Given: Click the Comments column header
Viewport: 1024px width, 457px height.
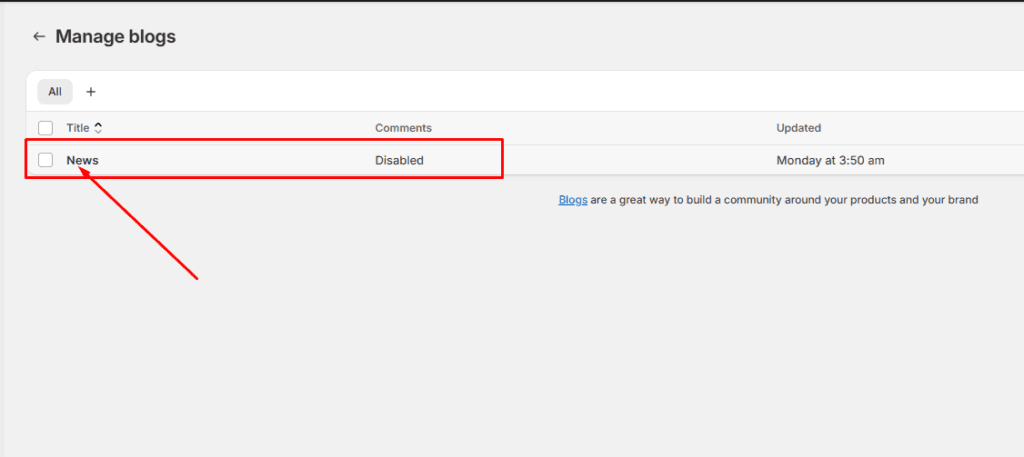Looking at the screenshot, I should pyautogui.click(x=403, y=128).
